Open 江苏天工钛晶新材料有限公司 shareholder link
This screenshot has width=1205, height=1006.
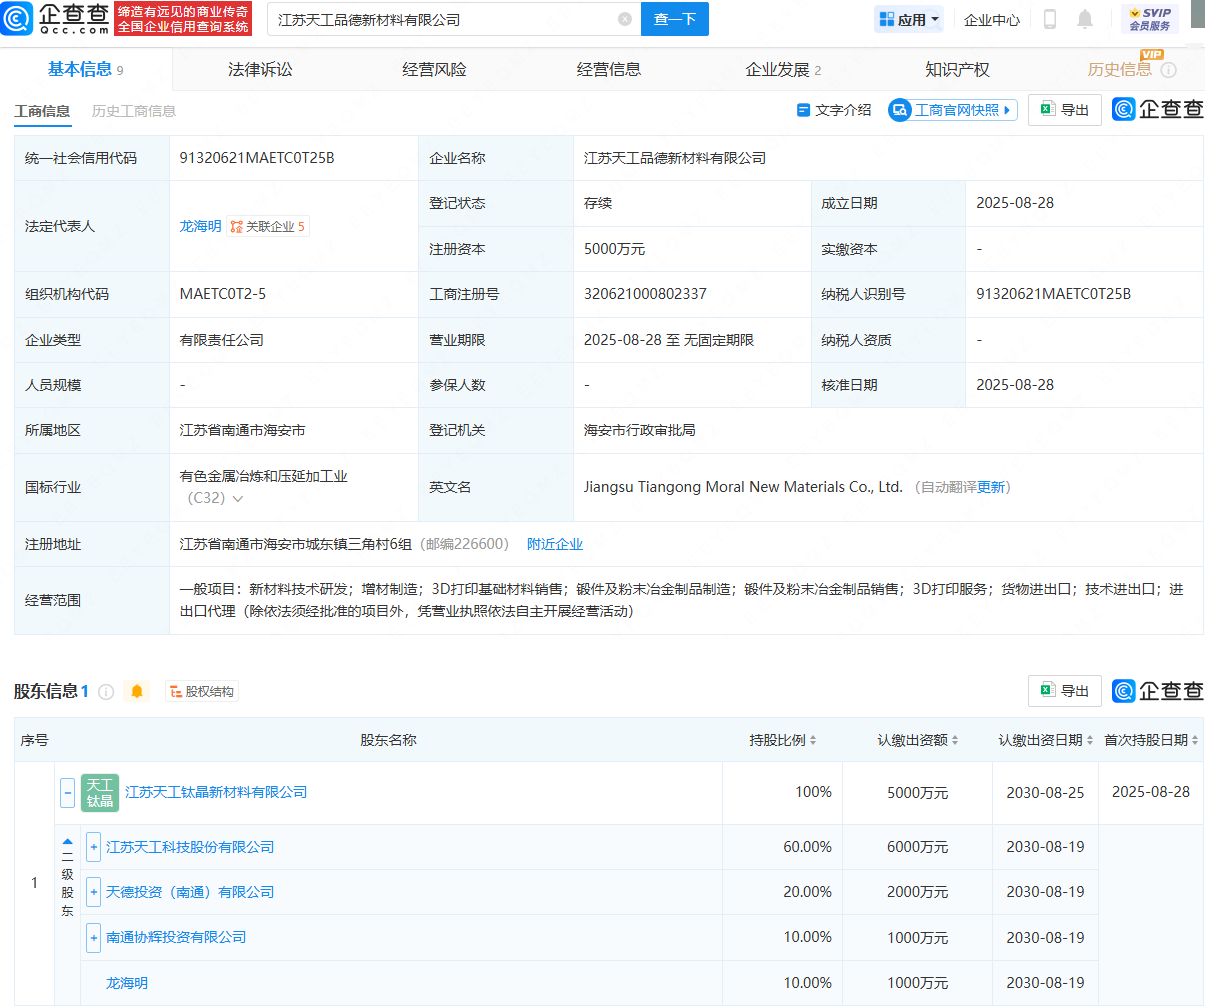point(216,792)
